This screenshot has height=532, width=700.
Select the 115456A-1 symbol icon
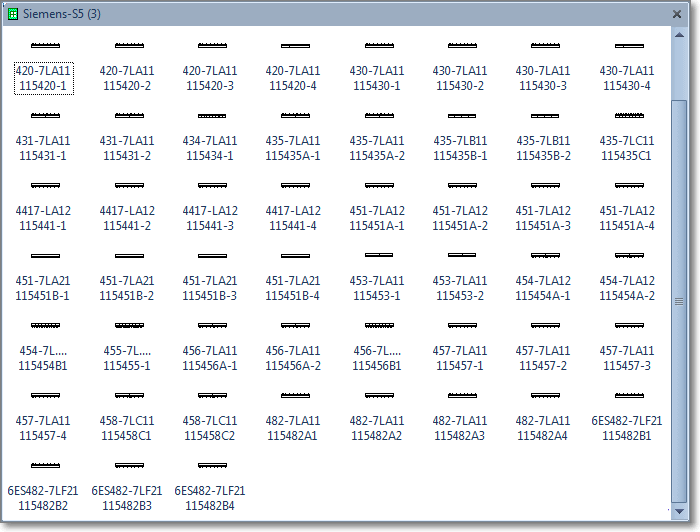(212, 325)
